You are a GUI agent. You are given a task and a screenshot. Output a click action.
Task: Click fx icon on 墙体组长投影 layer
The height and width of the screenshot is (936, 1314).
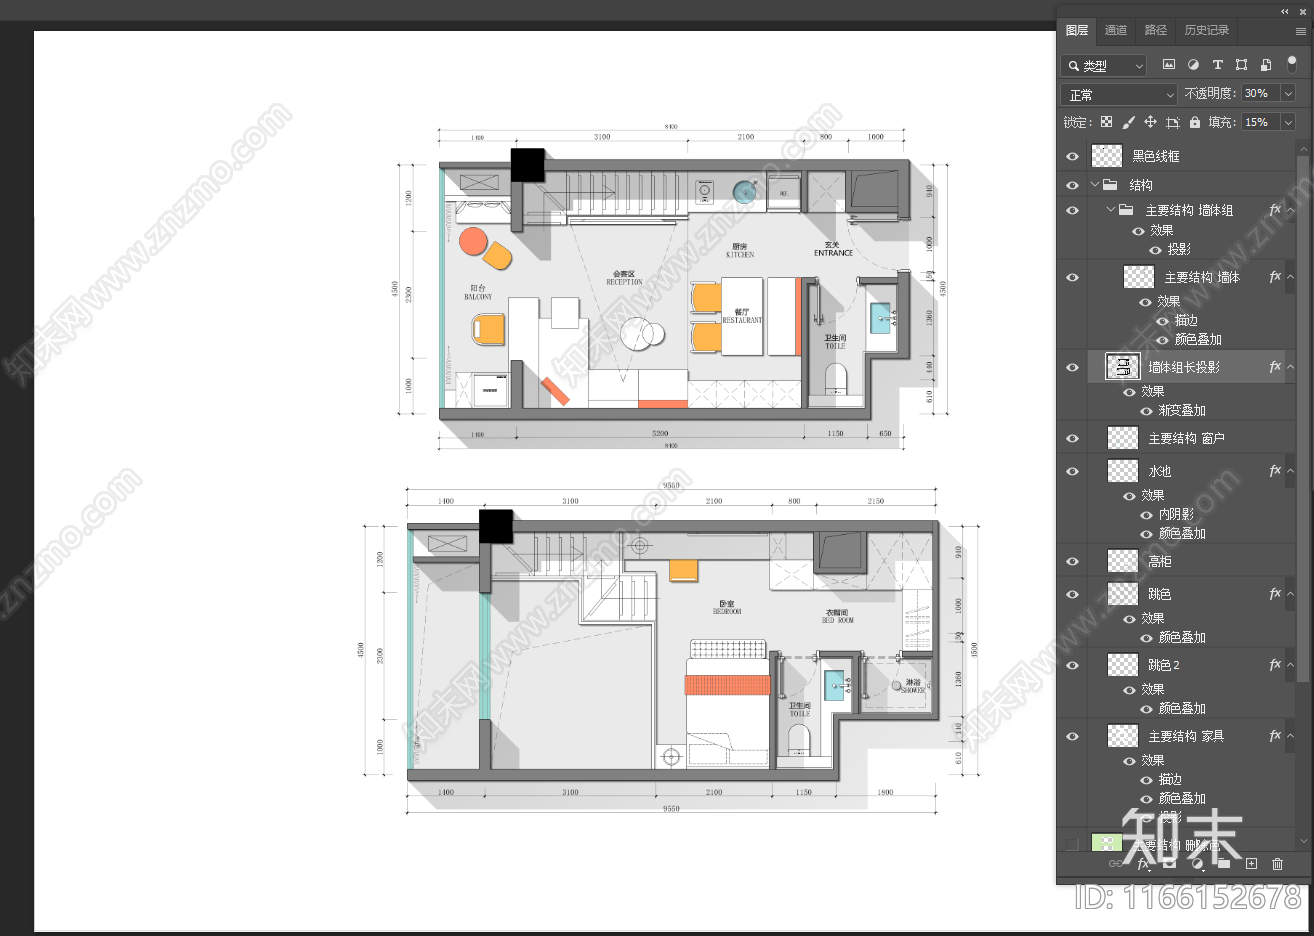click(1275, 367)
